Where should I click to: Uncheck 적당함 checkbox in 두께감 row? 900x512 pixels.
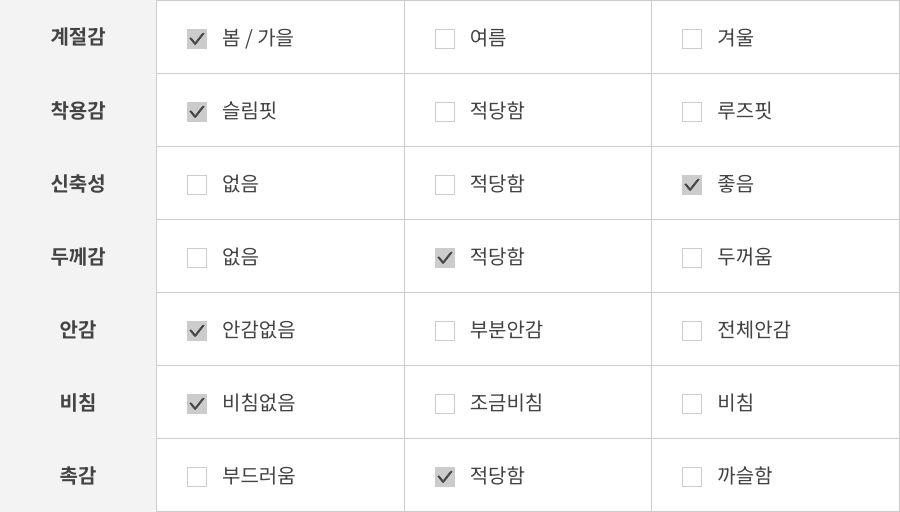pyautogui.click(x=445, y=258)
